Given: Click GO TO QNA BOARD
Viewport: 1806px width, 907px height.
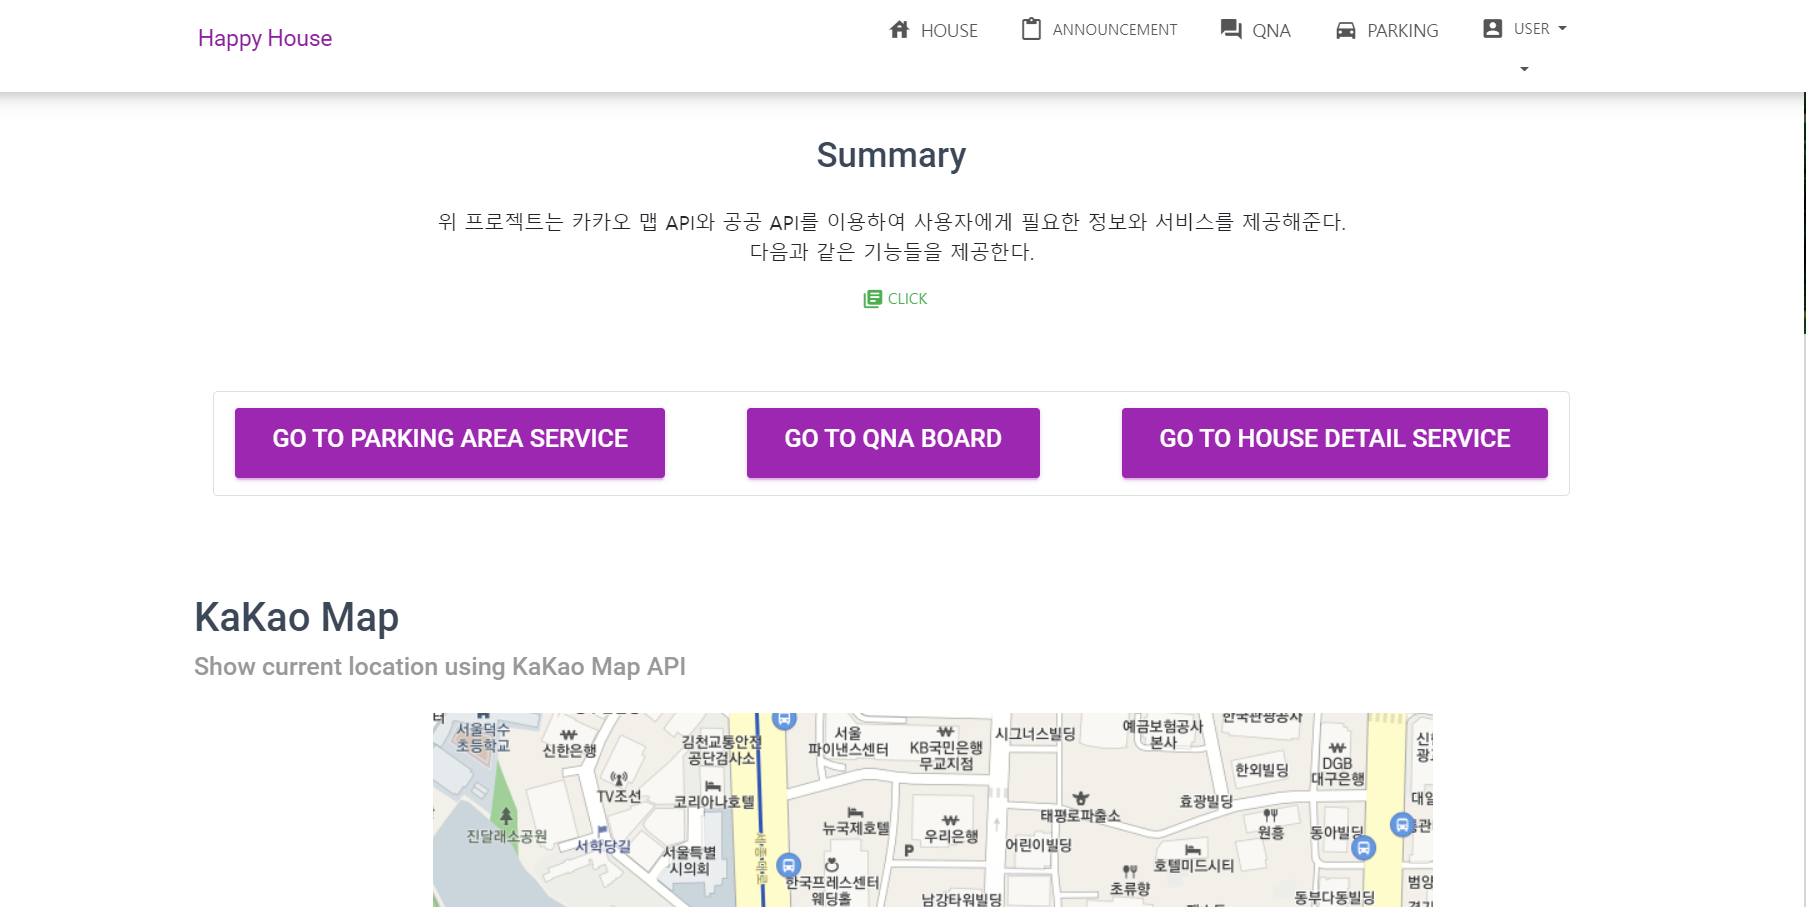Looking at the screenshot, I should [892, 441].
